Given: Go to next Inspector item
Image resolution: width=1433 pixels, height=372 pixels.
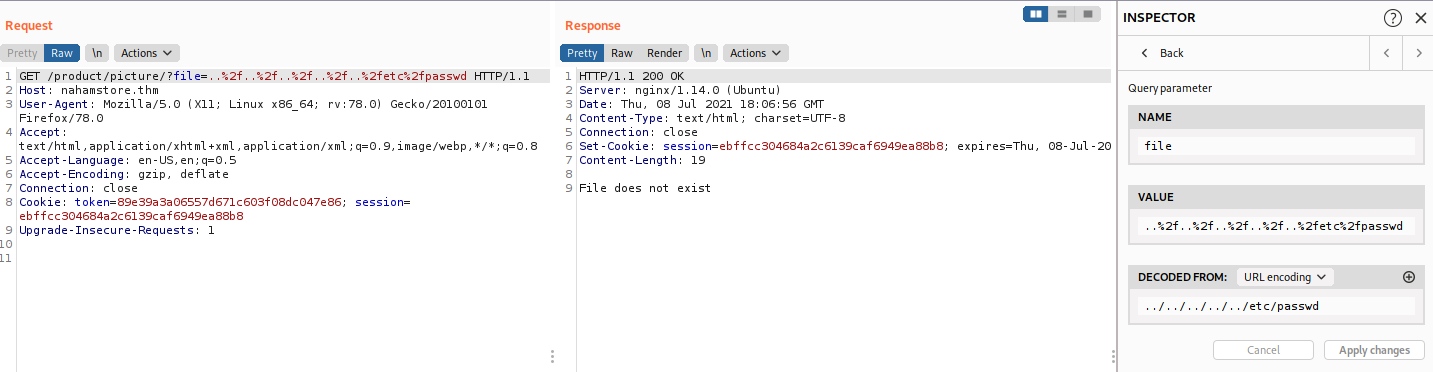Looking at the screenshot, I should 1418,53.
